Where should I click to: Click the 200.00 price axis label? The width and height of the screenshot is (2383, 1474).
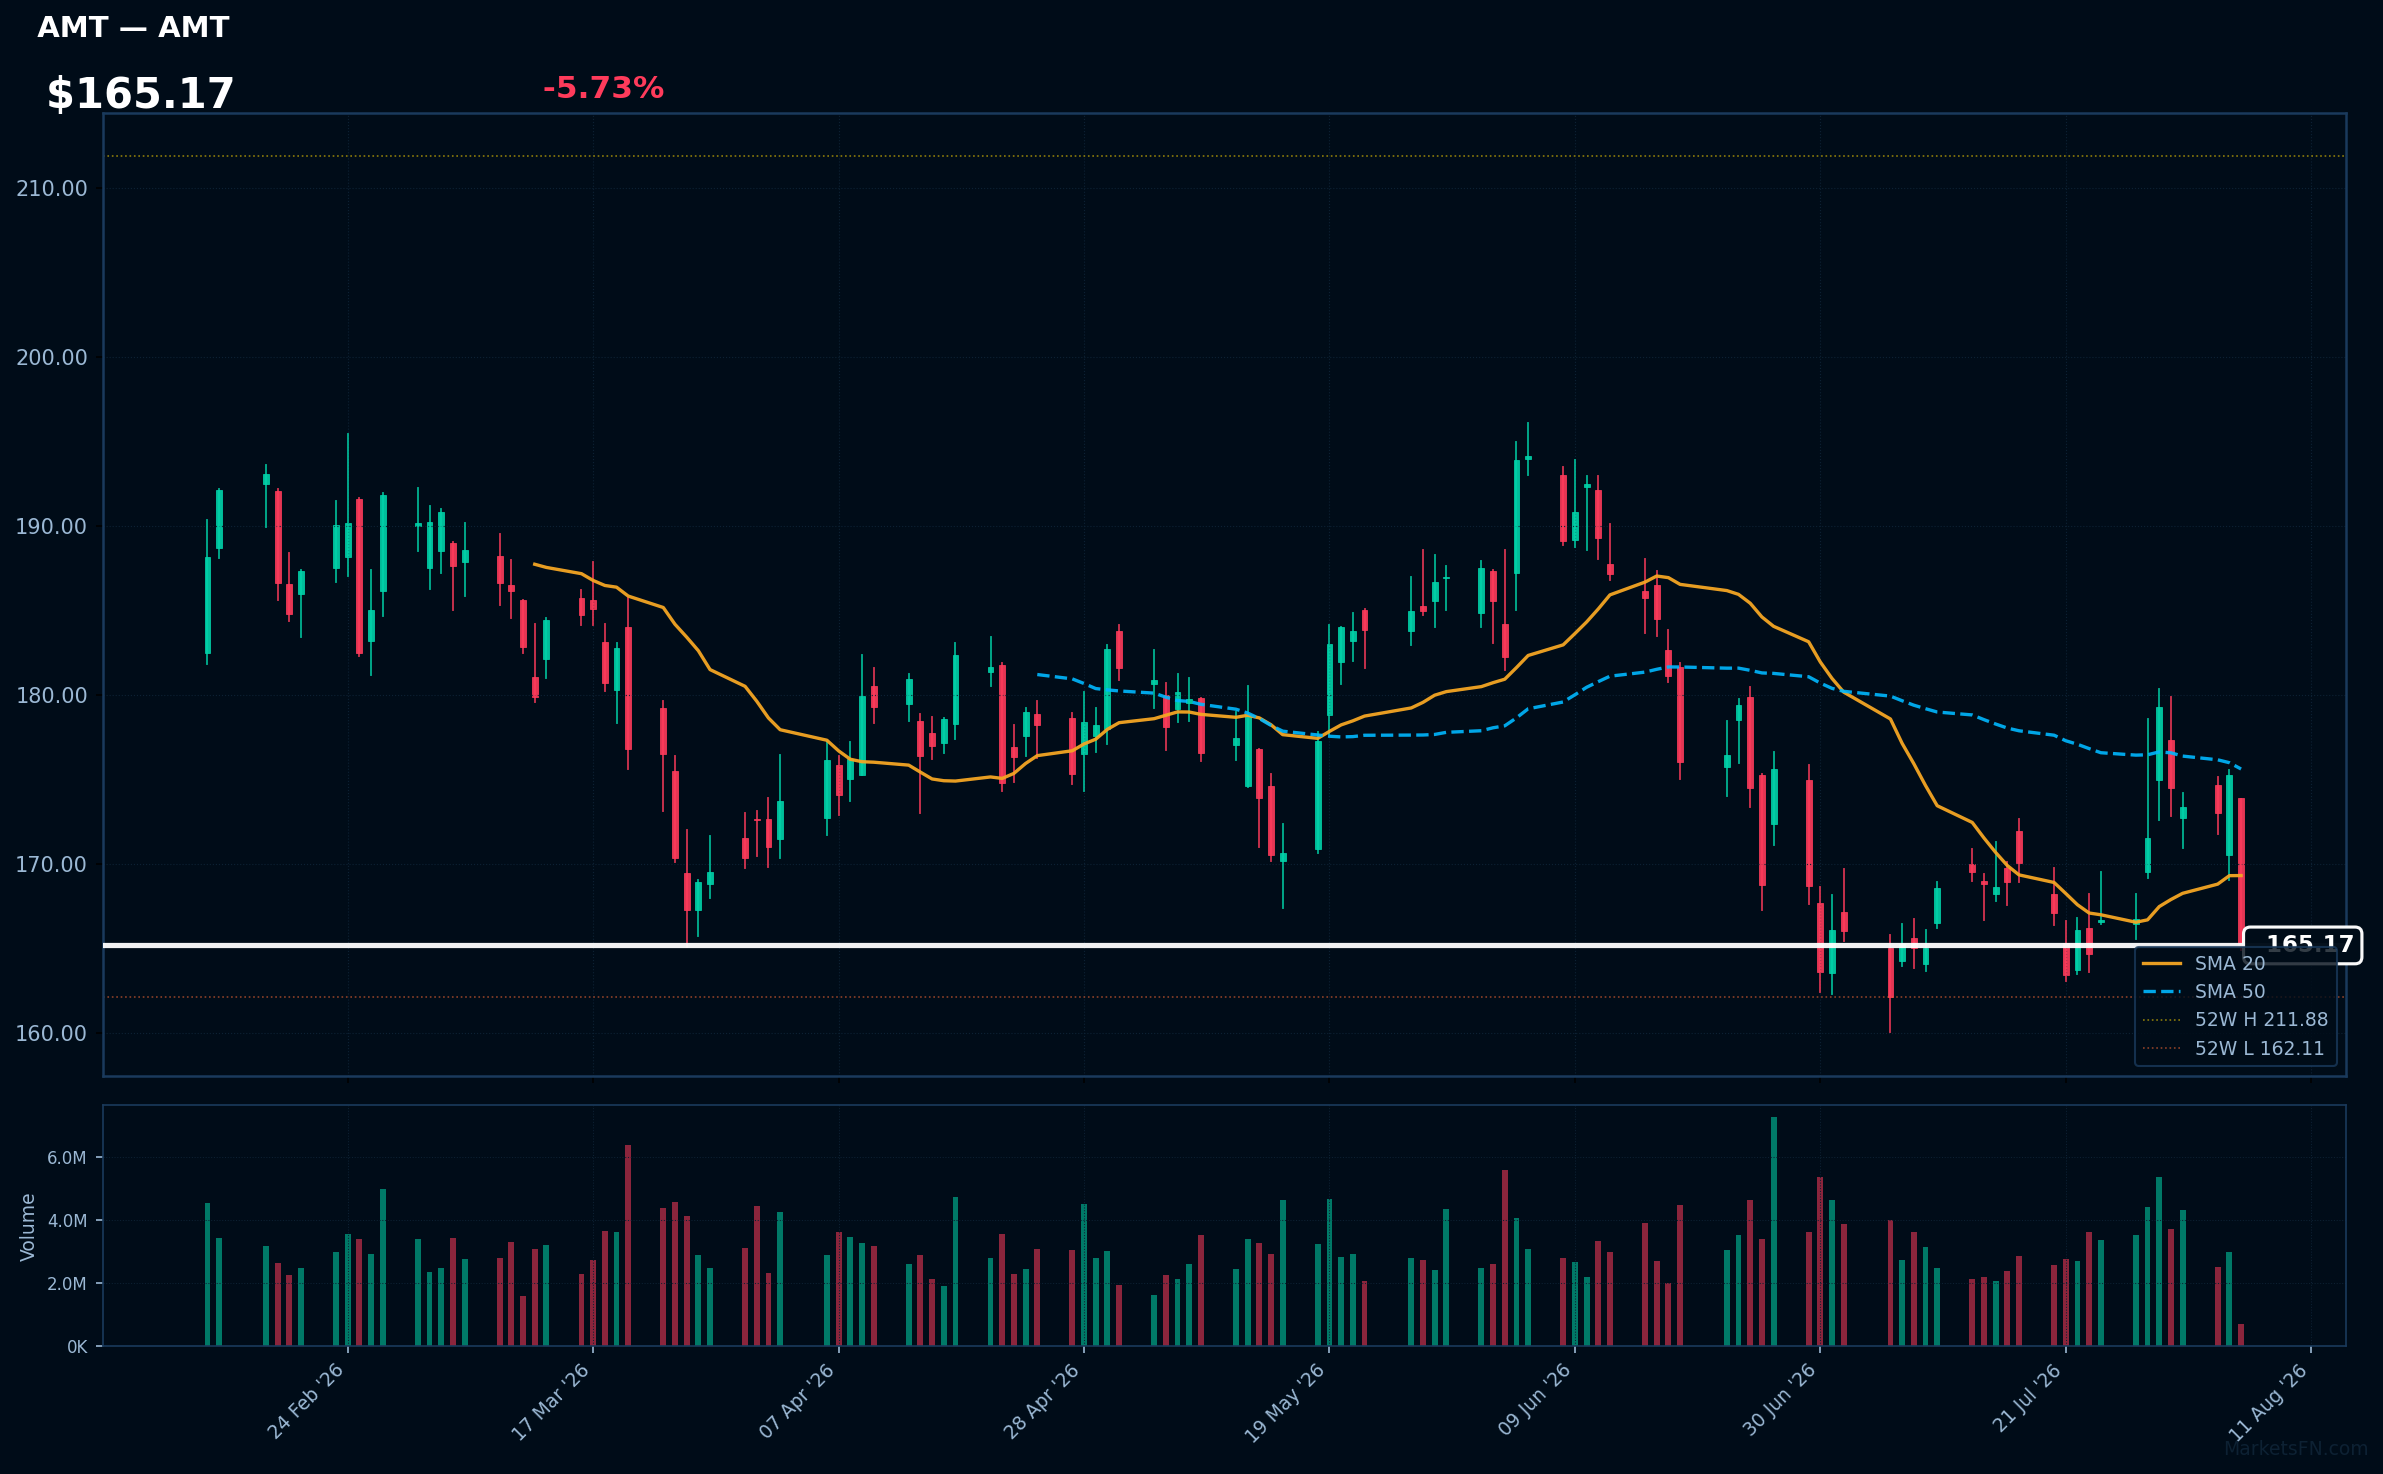coord(52,357)
